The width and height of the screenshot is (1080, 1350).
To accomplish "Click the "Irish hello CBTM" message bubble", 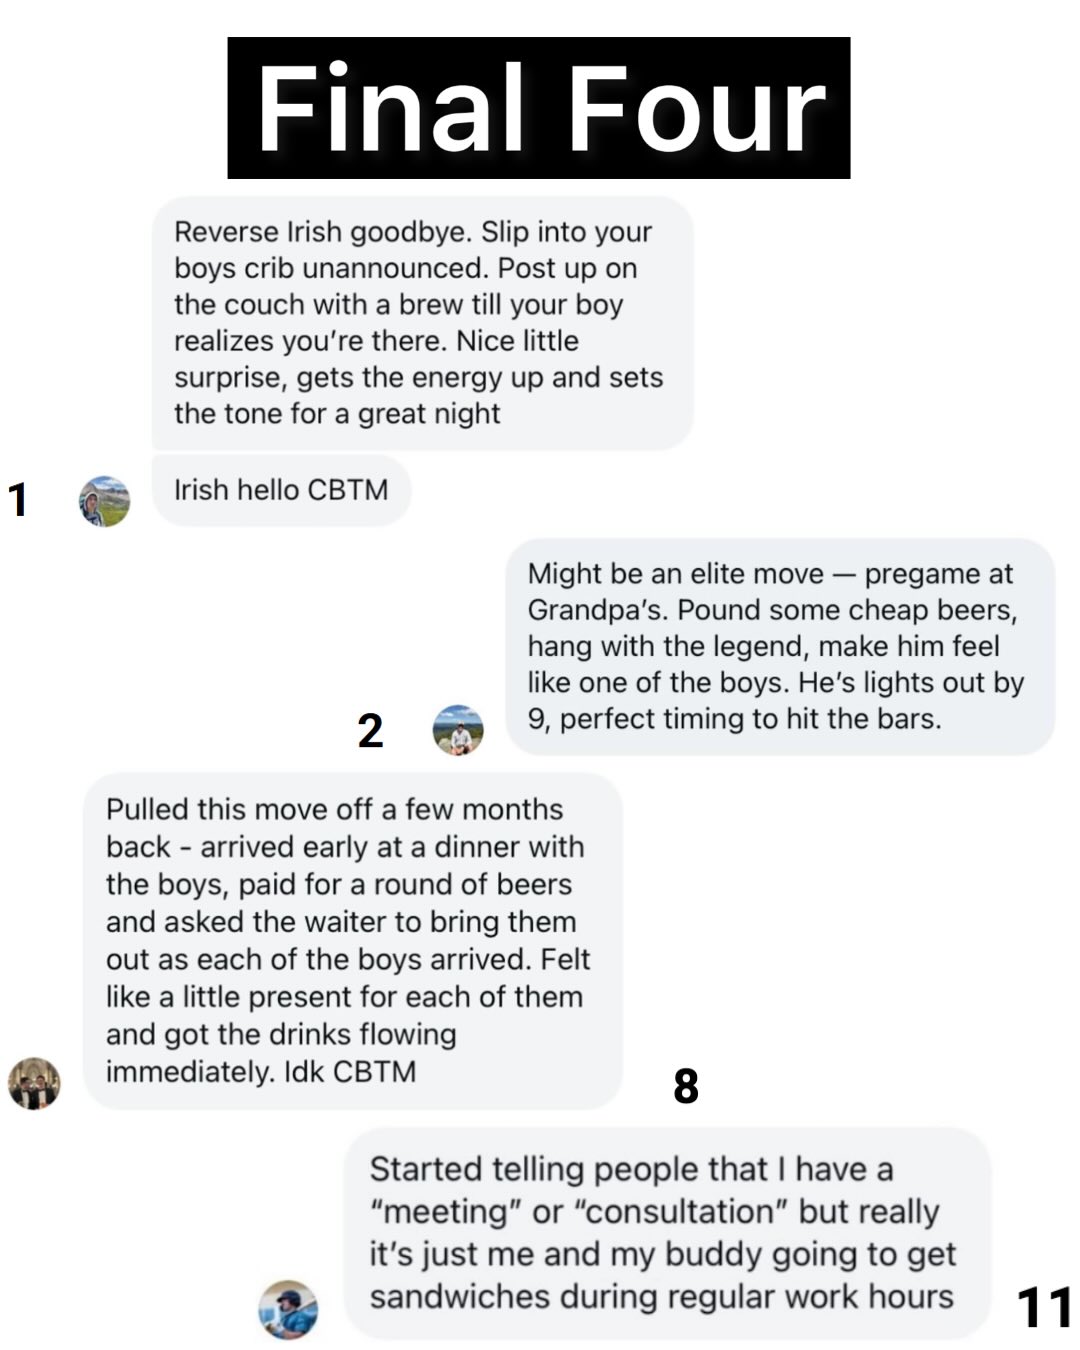I will click(281, 490).
